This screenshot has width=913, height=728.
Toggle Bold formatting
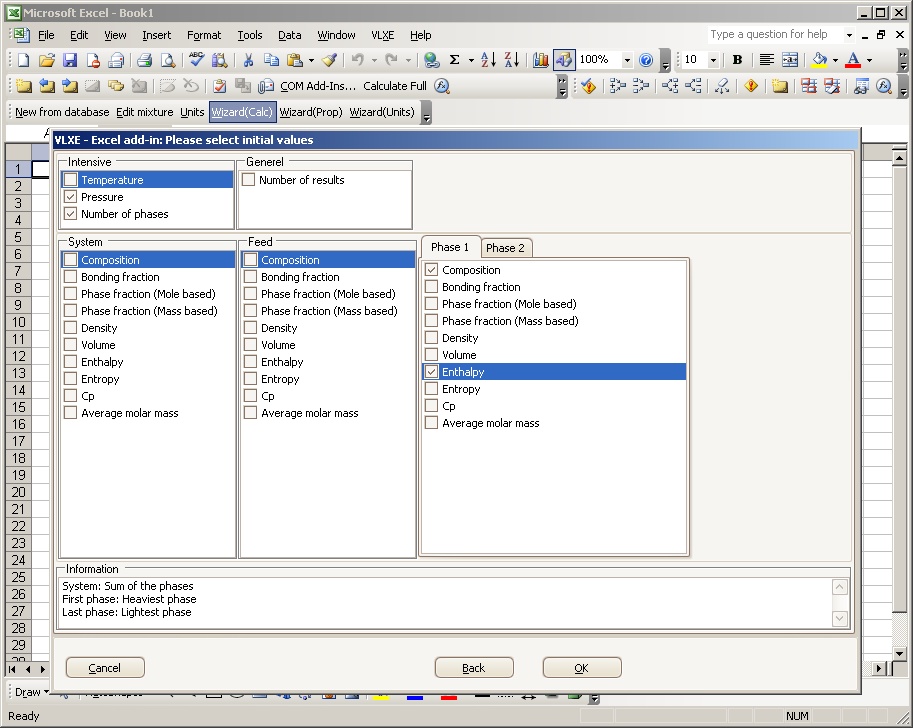pyautogui.click(x=737, y=59)
